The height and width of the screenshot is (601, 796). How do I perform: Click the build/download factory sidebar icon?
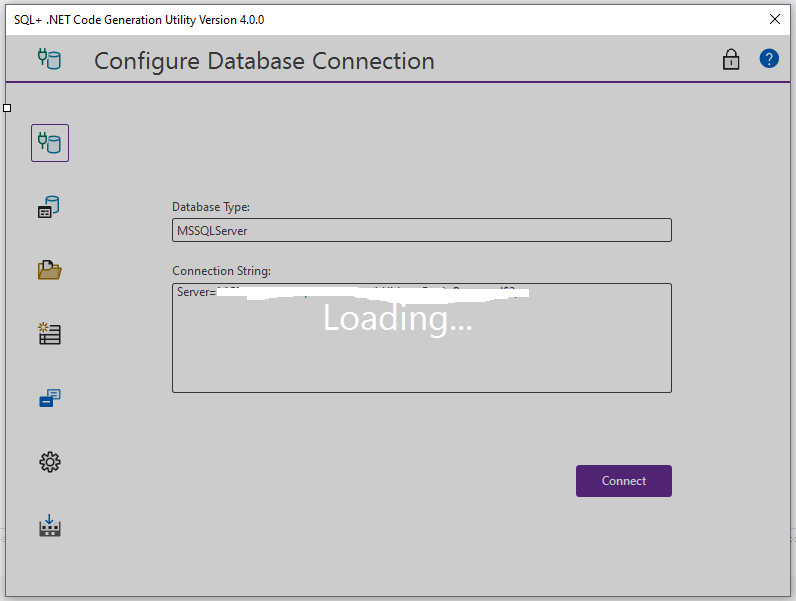pos(49,526)
